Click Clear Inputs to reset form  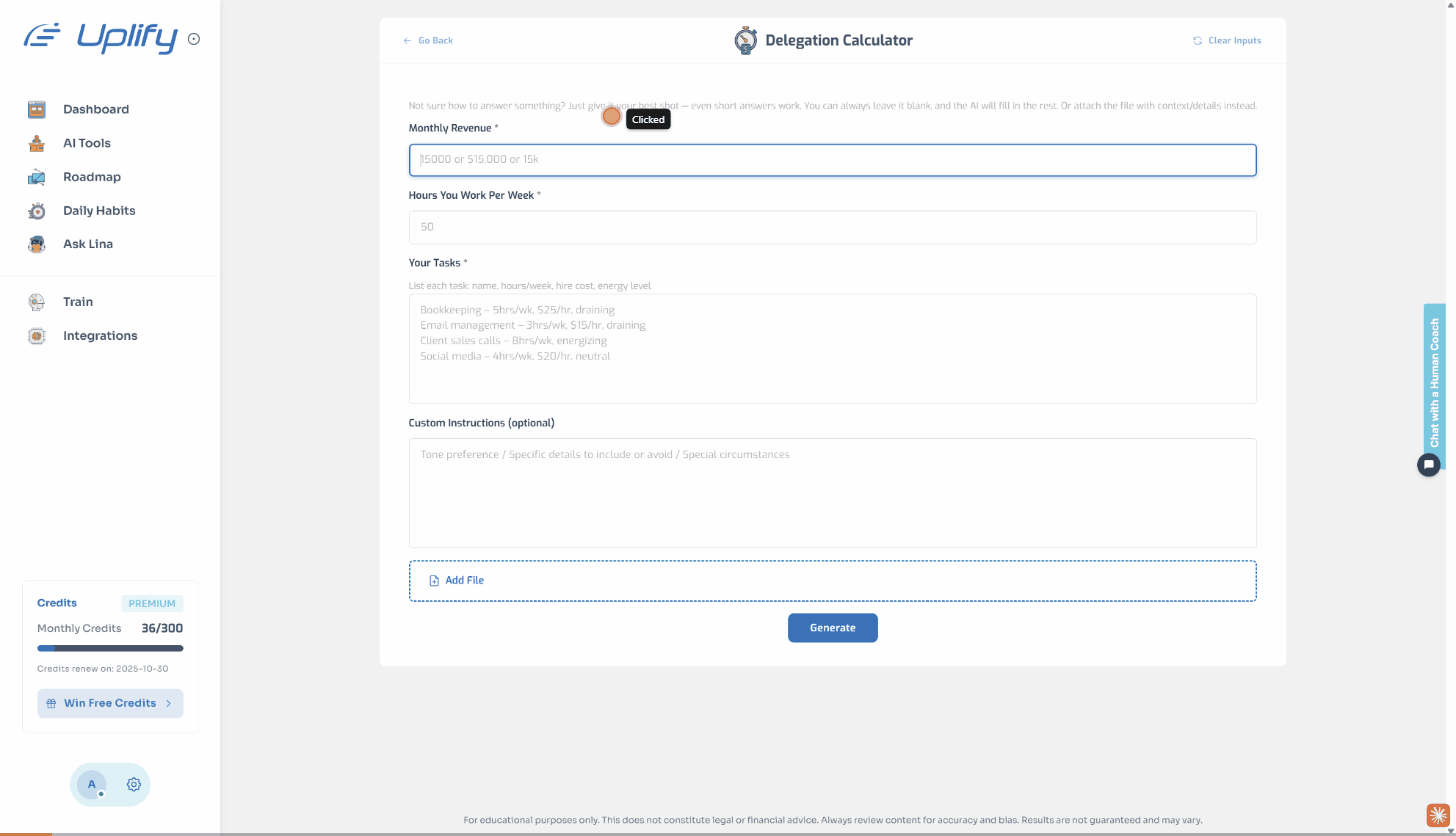(1227, 41)
